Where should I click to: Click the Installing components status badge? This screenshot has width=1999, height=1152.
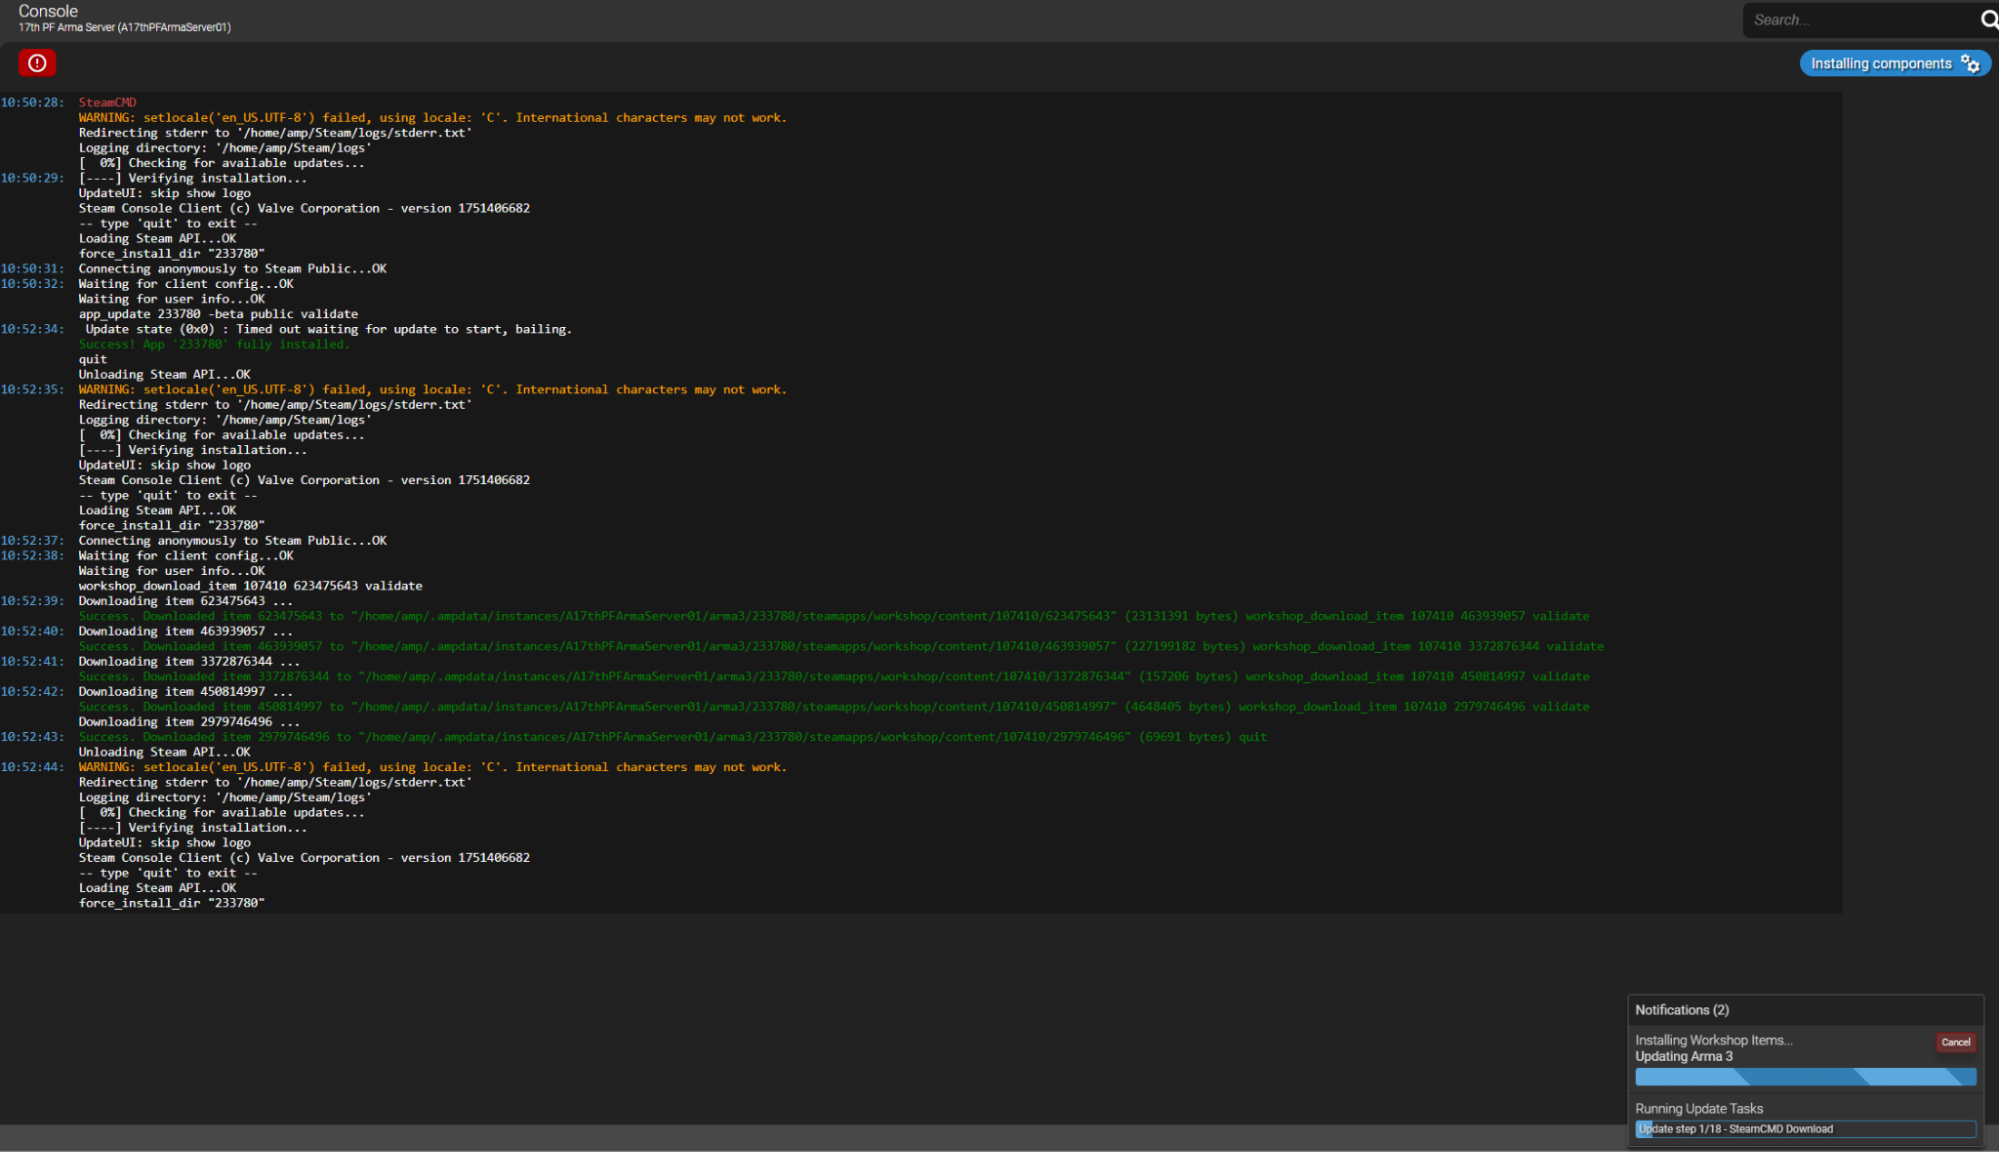pyautogui.click(x=1882, y=63)
